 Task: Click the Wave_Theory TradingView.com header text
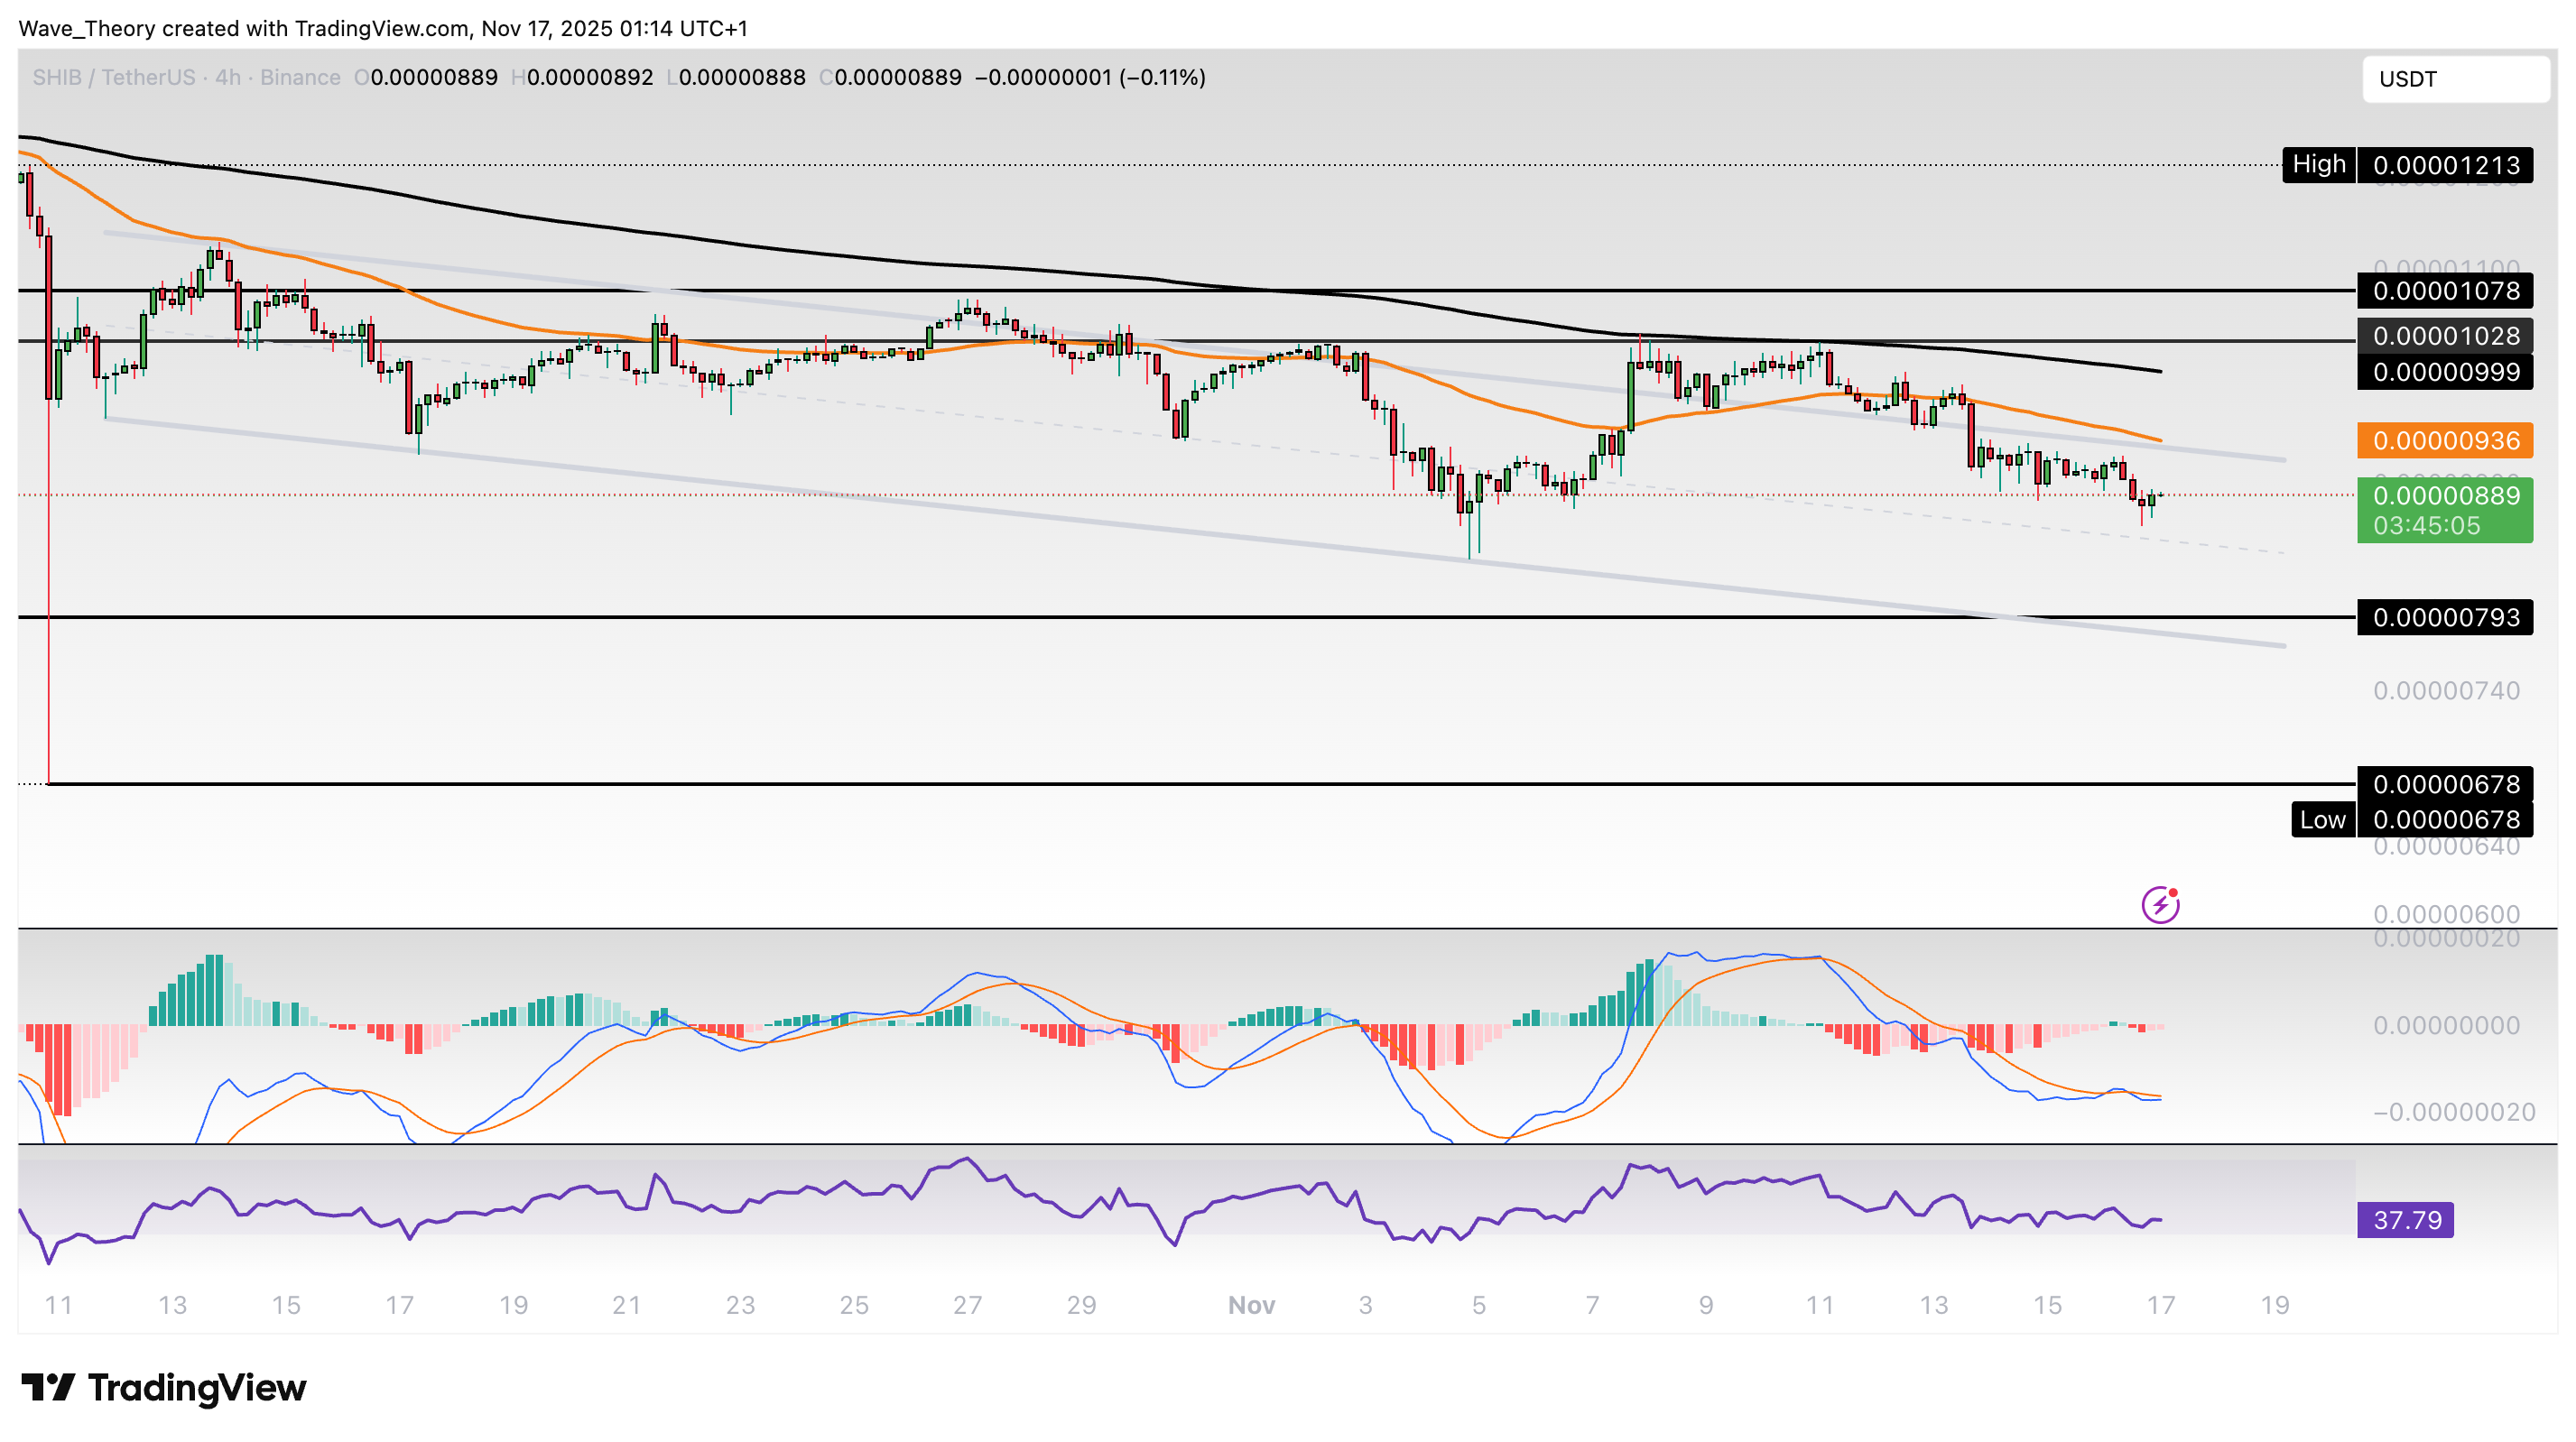382,28
